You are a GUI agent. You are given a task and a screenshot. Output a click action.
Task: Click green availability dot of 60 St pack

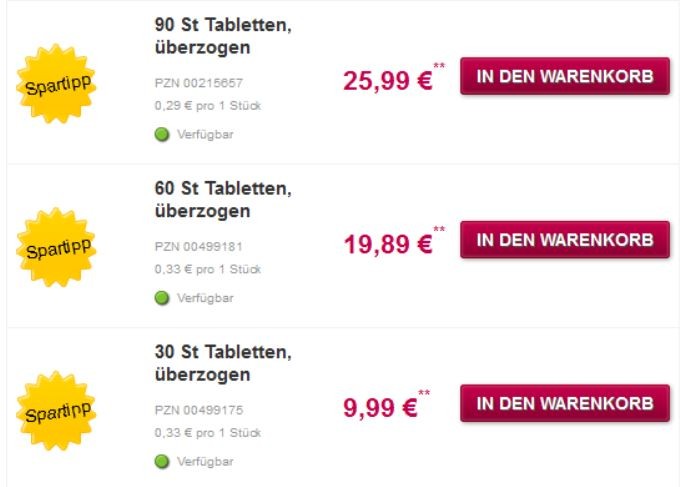click(x=162, y=298)
